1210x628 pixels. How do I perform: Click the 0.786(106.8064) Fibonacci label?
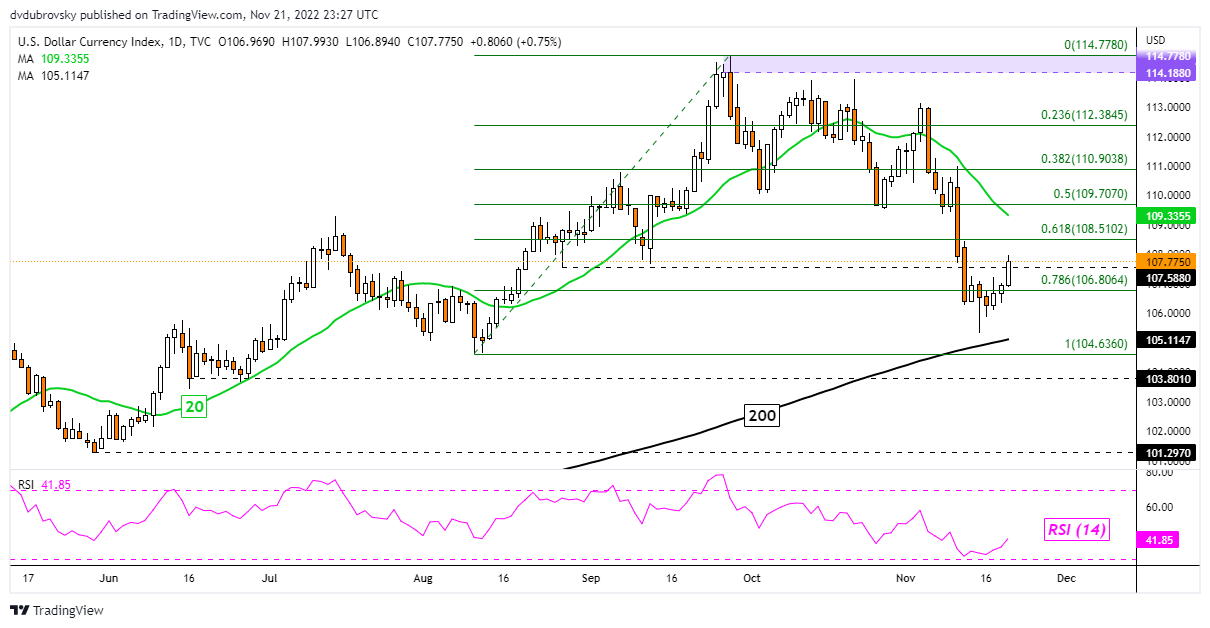click(1083, 280)
